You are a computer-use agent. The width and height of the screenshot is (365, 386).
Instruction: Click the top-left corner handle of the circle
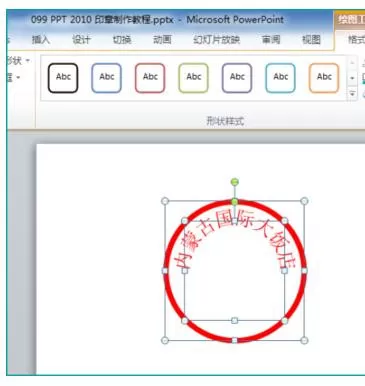pyautogui.click(x=165, y=201)
